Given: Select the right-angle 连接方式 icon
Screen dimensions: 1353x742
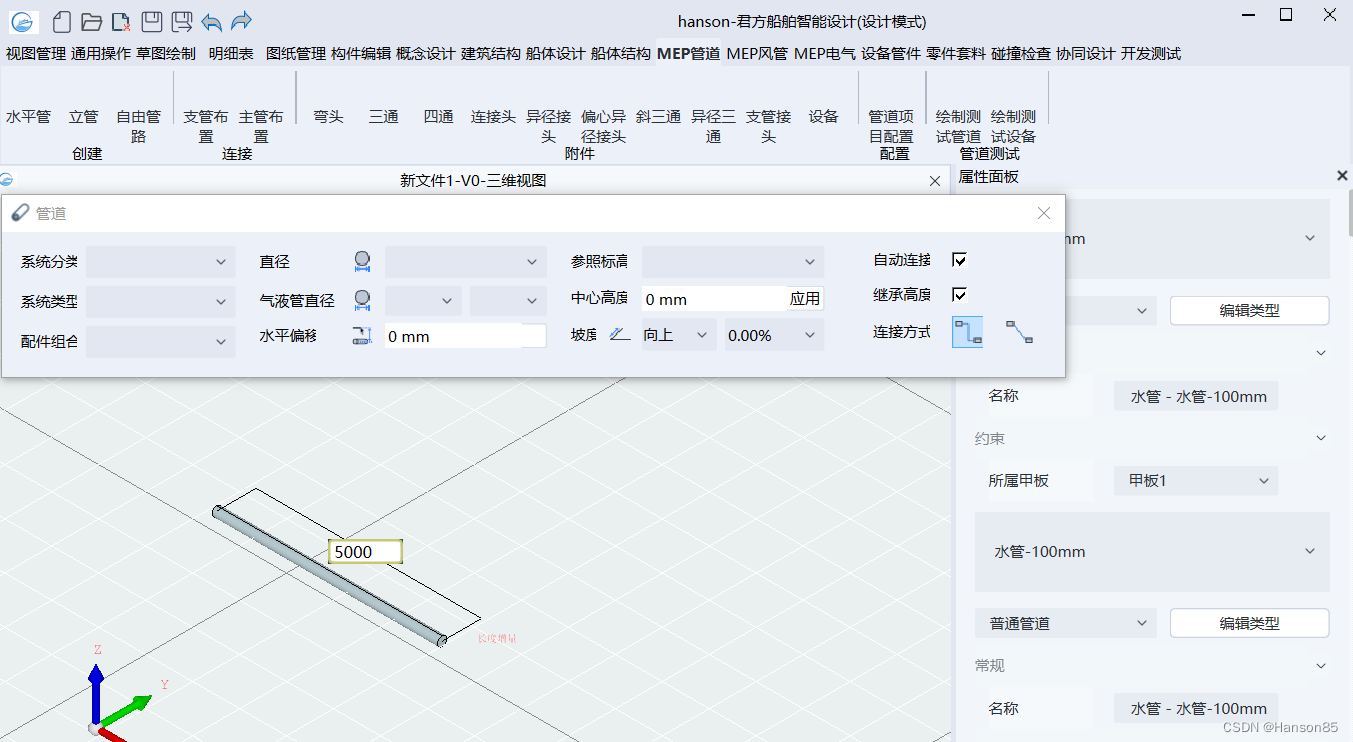Looking at the screenshot, I should pos(967,332).
